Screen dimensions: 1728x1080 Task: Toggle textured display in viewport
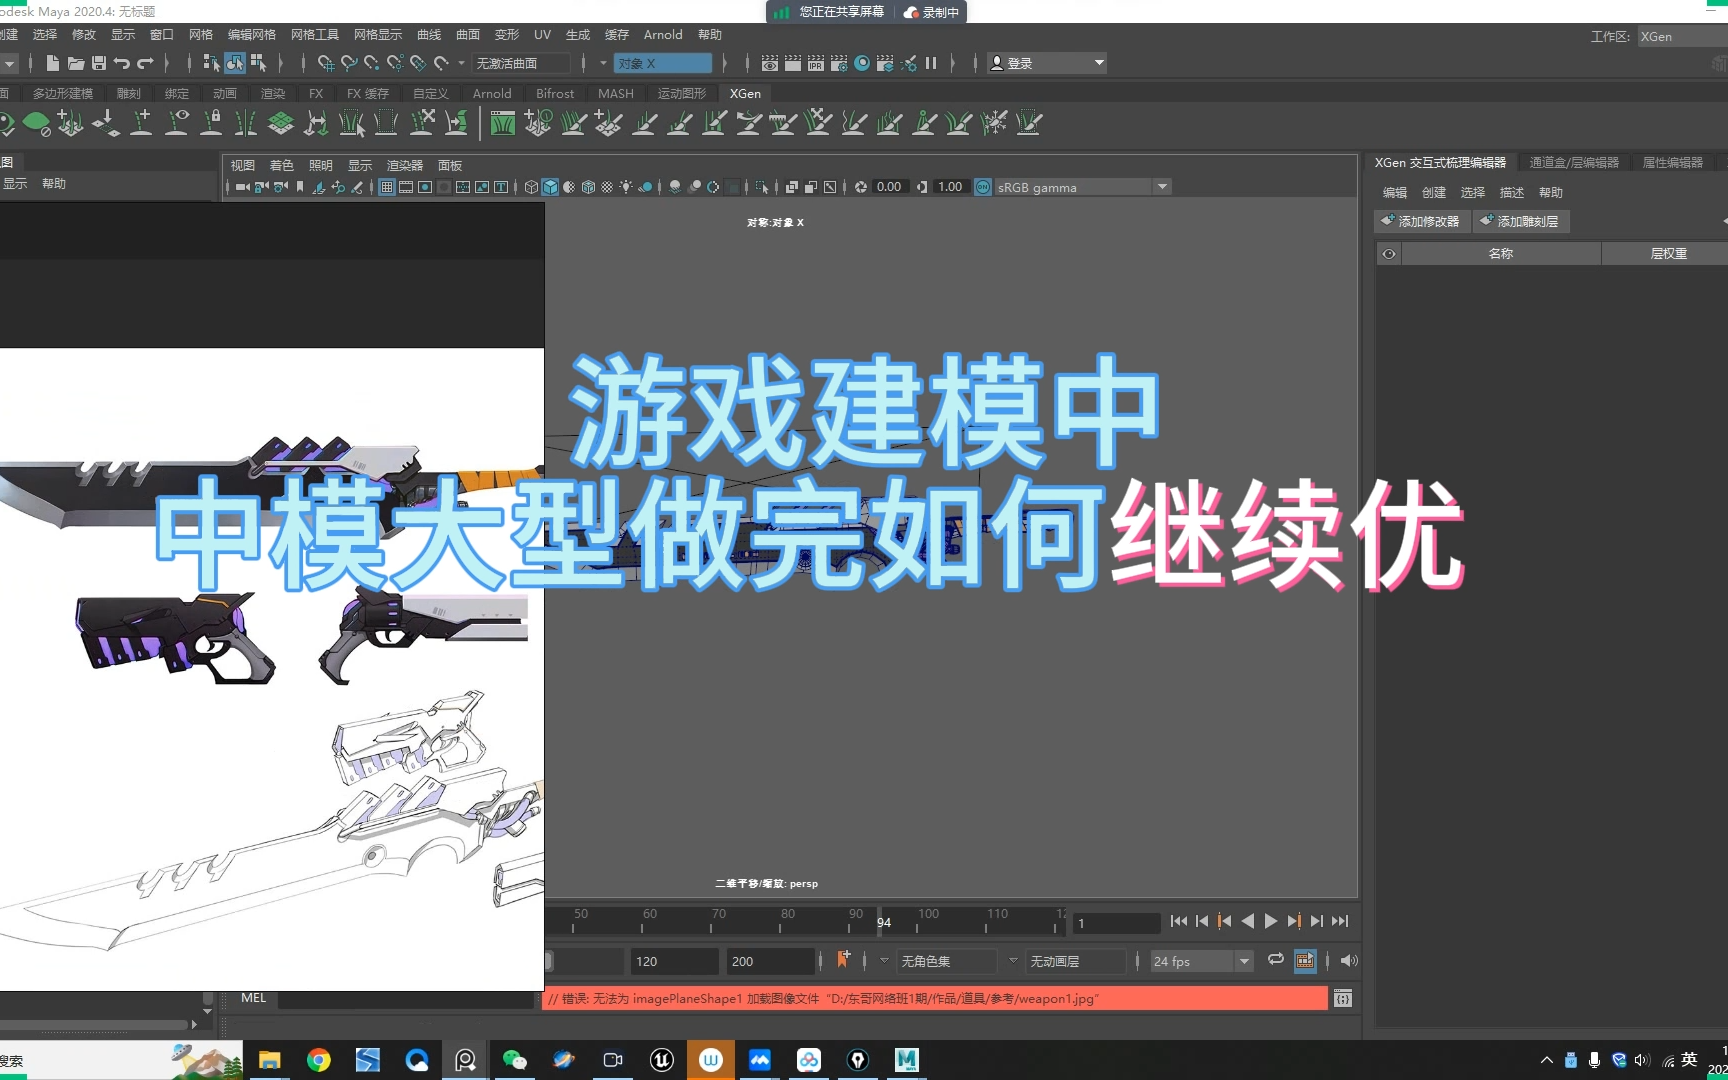(x=607, y=187)
